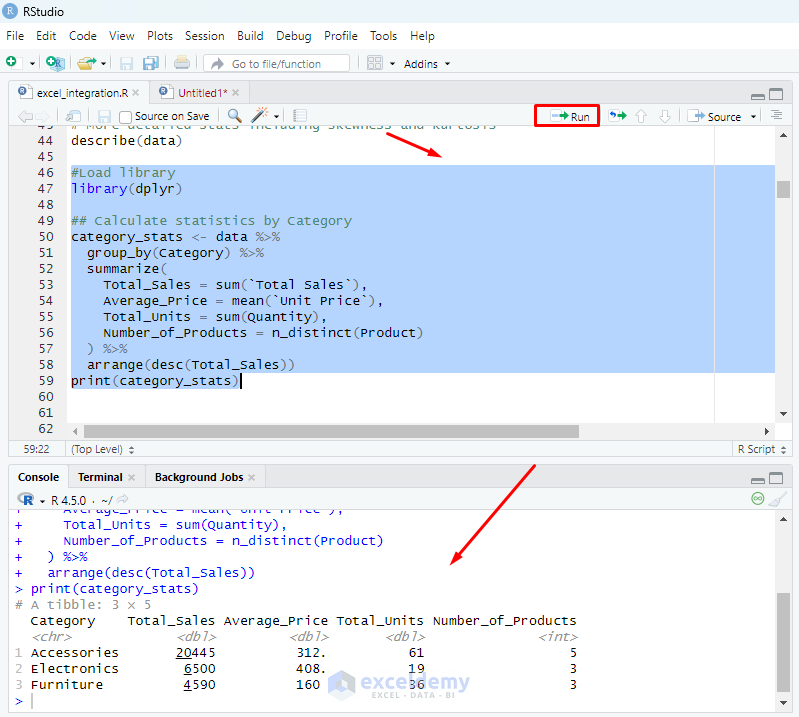Minimize the source editor pane
The height and width of the screenshot is (717, 799).
(x=758, y=95)
